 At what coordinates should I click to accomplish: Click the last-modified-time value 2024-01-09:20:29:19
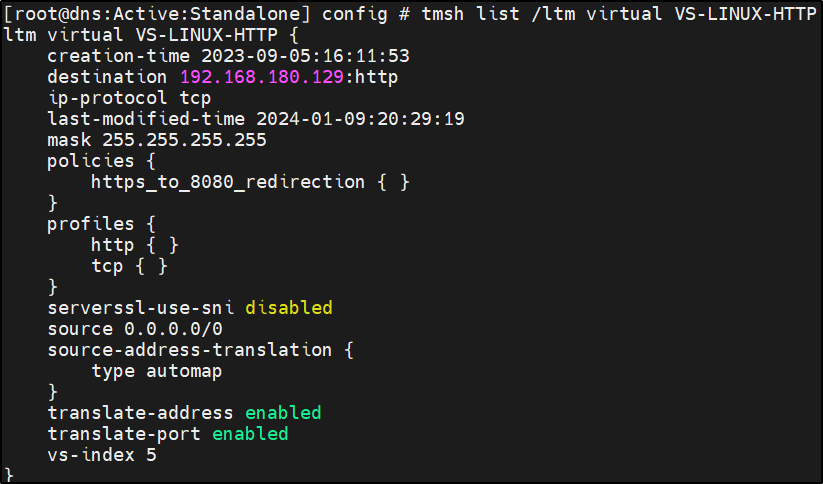pyautogui.click(x=360, y=119)
